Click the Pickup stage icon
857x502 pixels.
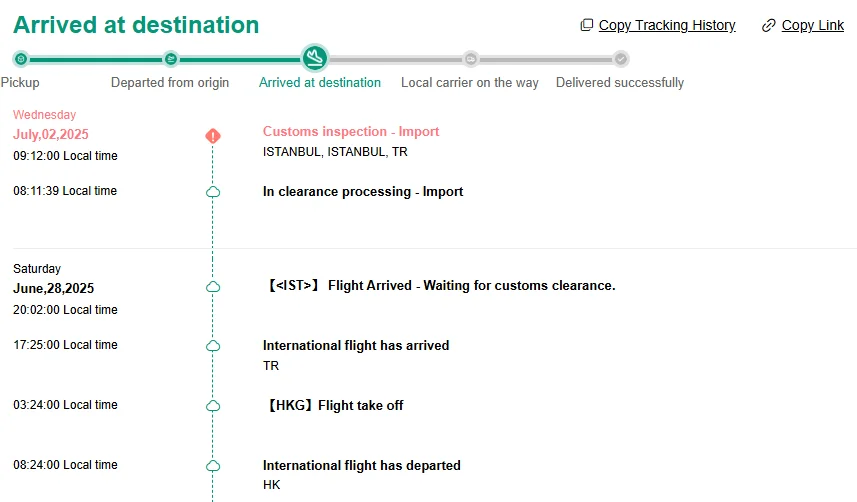point(20,59)
